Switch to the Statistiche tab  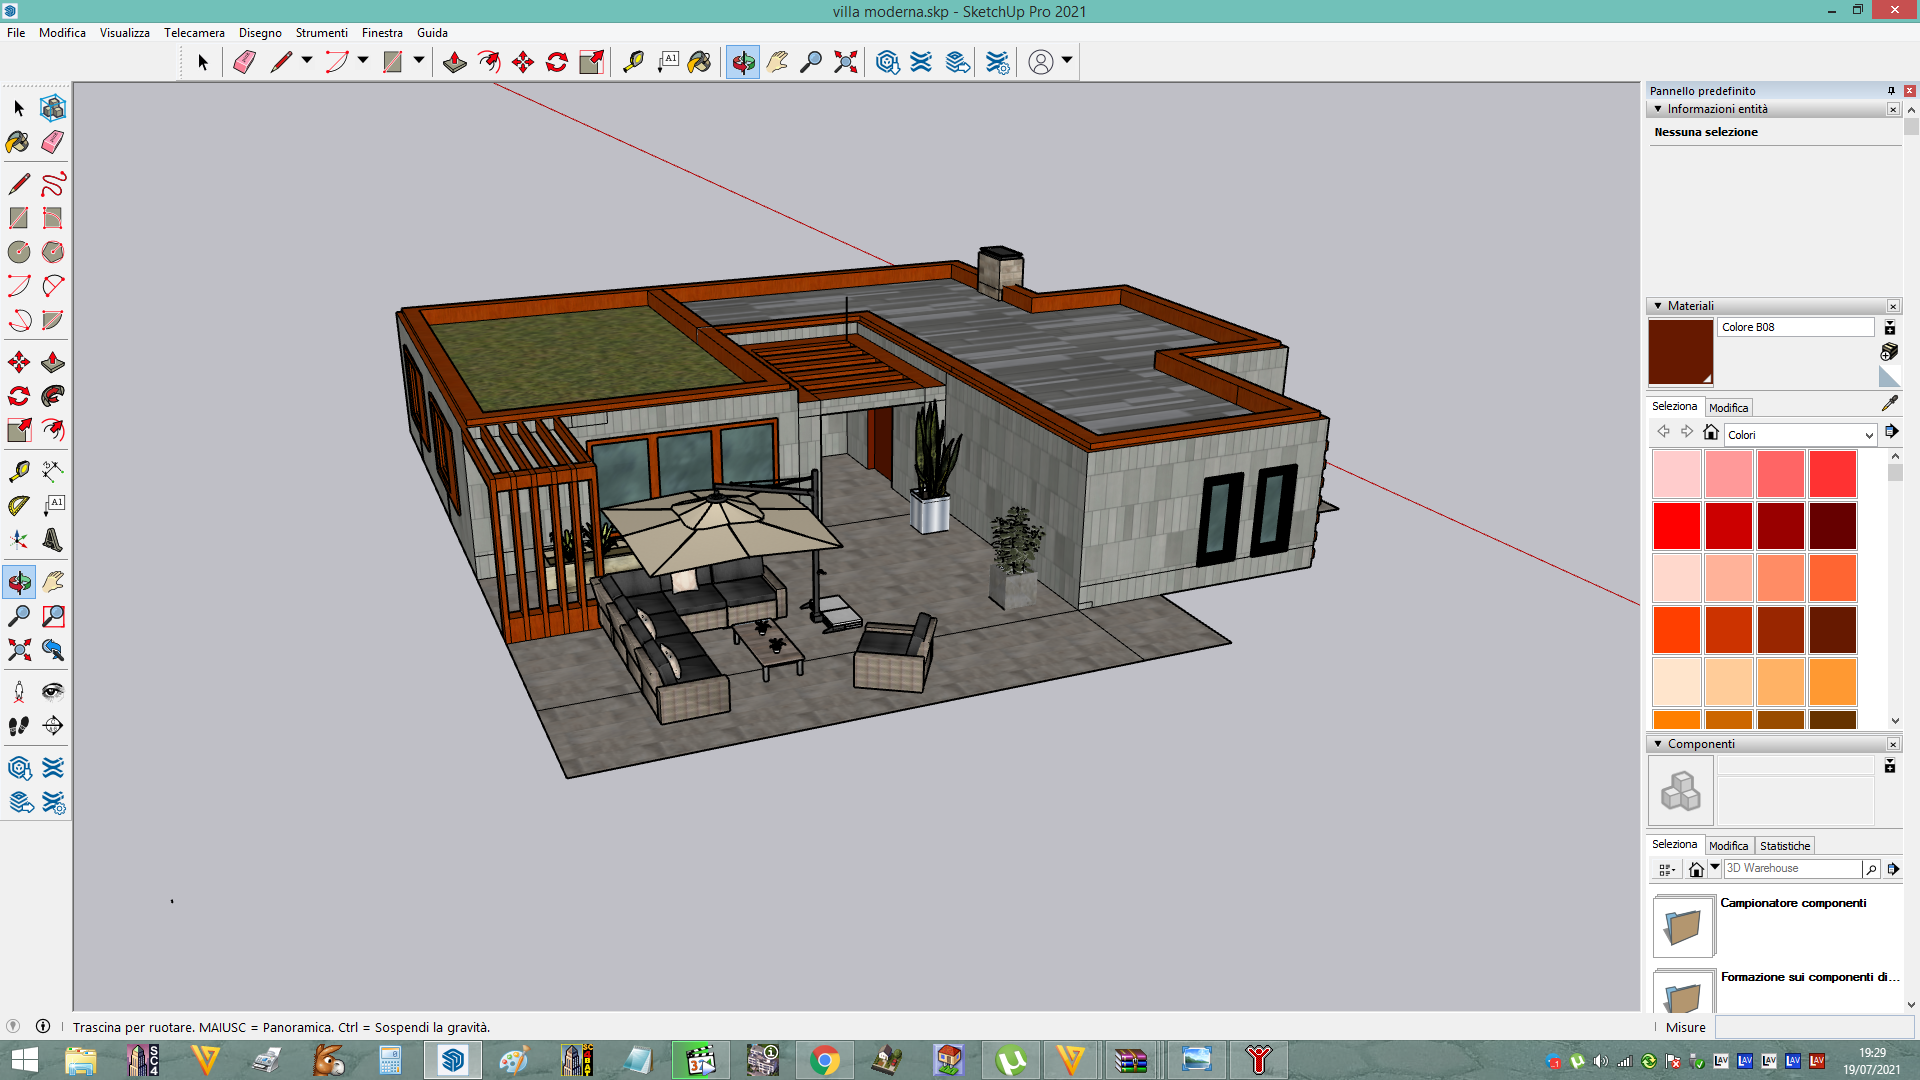click(1785, 846)
